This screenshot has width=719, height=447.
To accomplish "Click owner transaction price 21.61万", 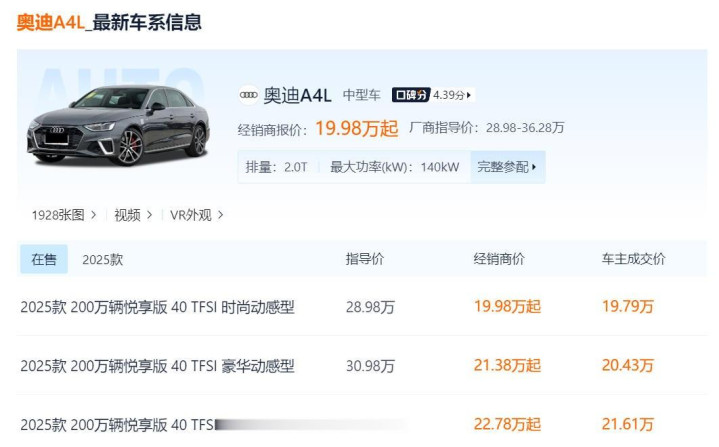I will (628, 424).
